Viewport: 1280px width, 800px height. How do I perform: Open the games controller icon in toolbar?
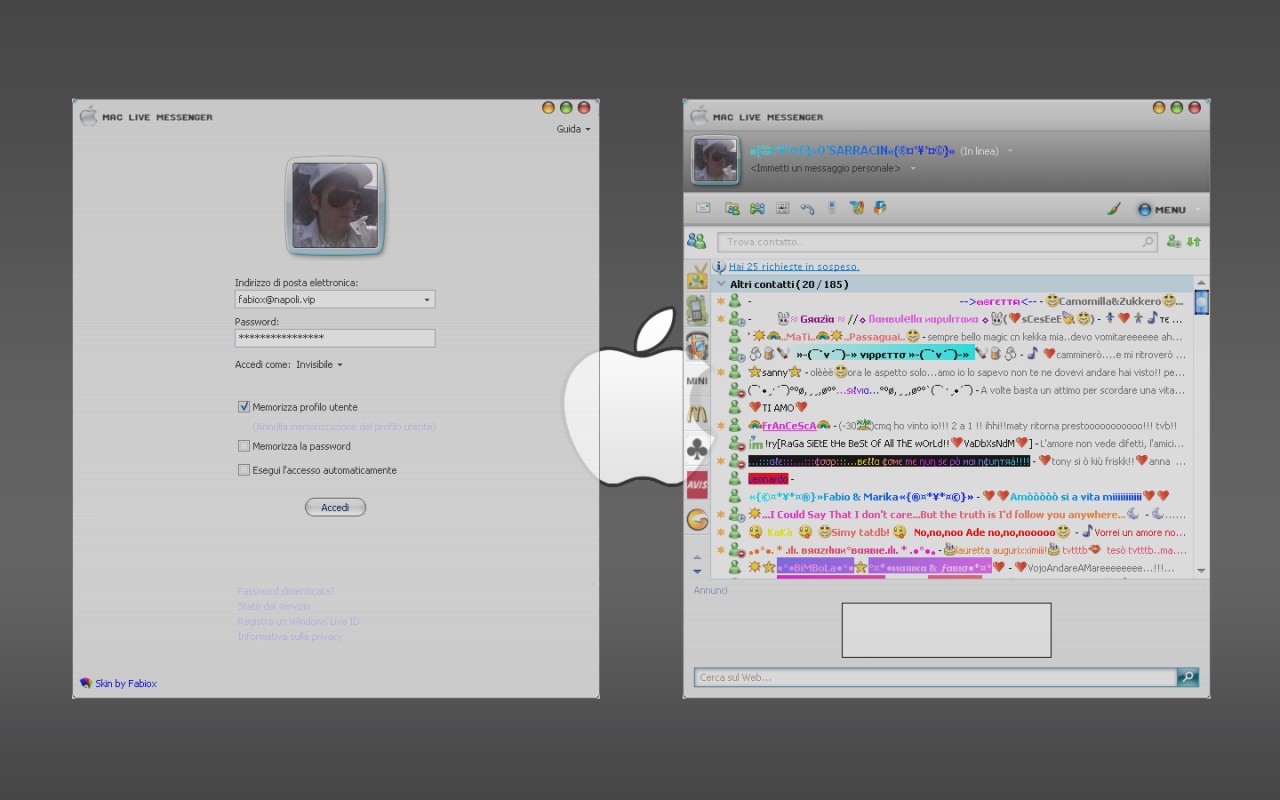757,208
